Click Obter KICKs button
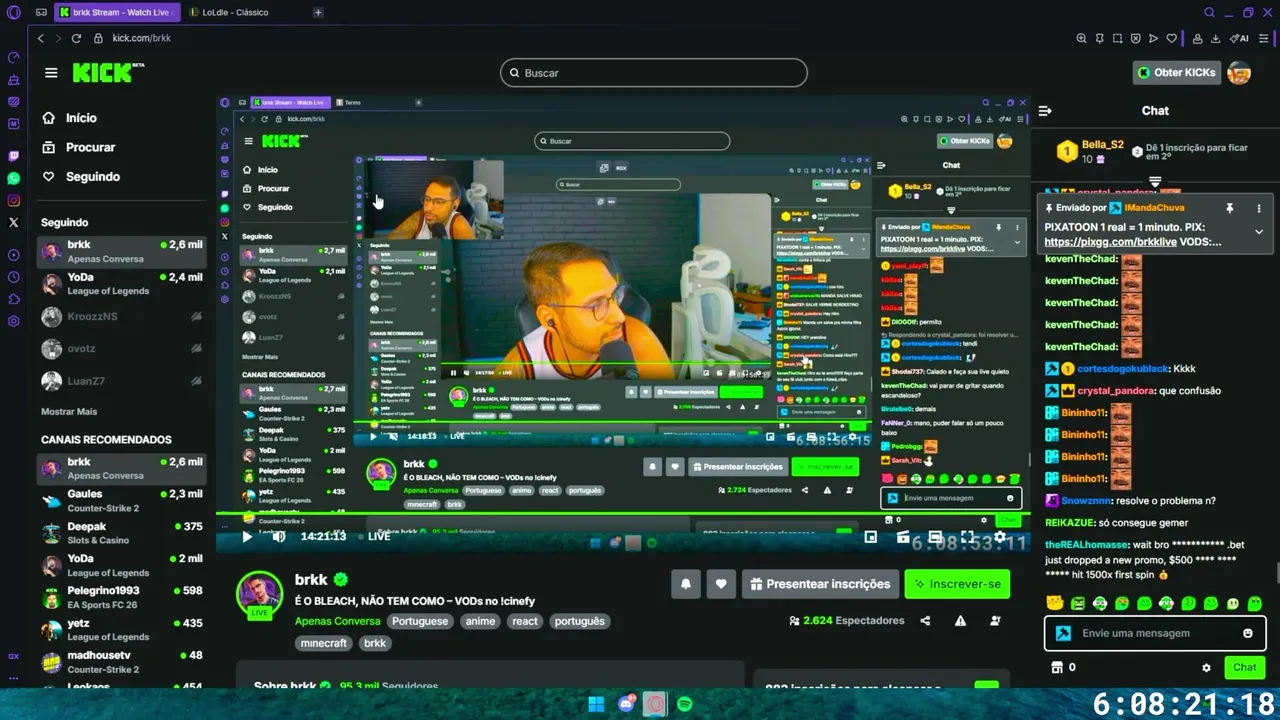This screenshot has height=720, width=1280. [x=1177, y=72]
